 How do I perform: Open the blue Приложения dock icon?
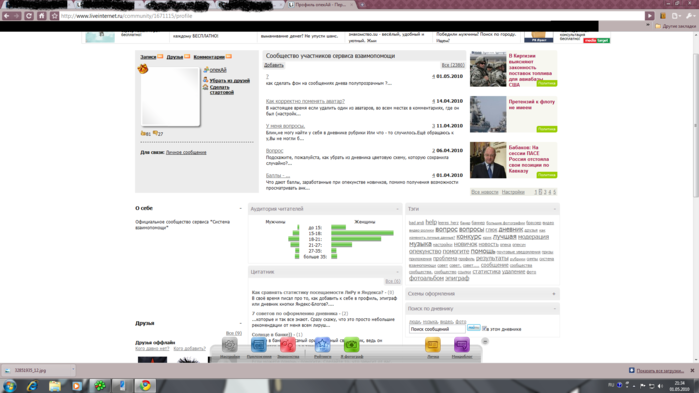tap(259, 345)
